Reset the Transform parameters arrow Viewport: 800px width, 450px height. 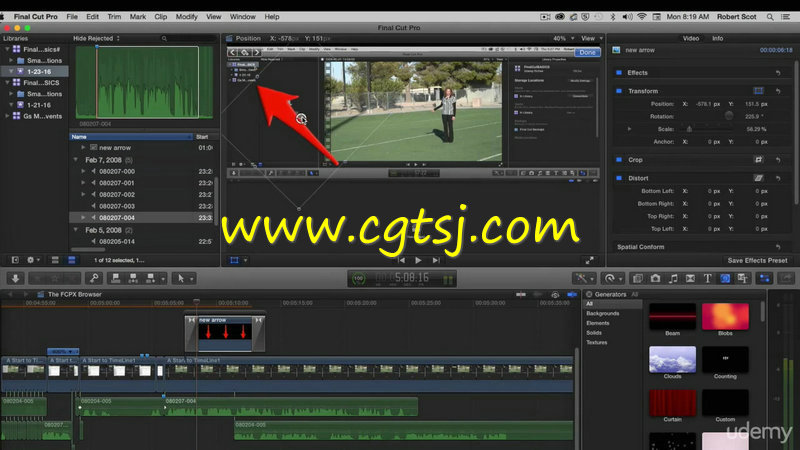click(x=778, y=91)
